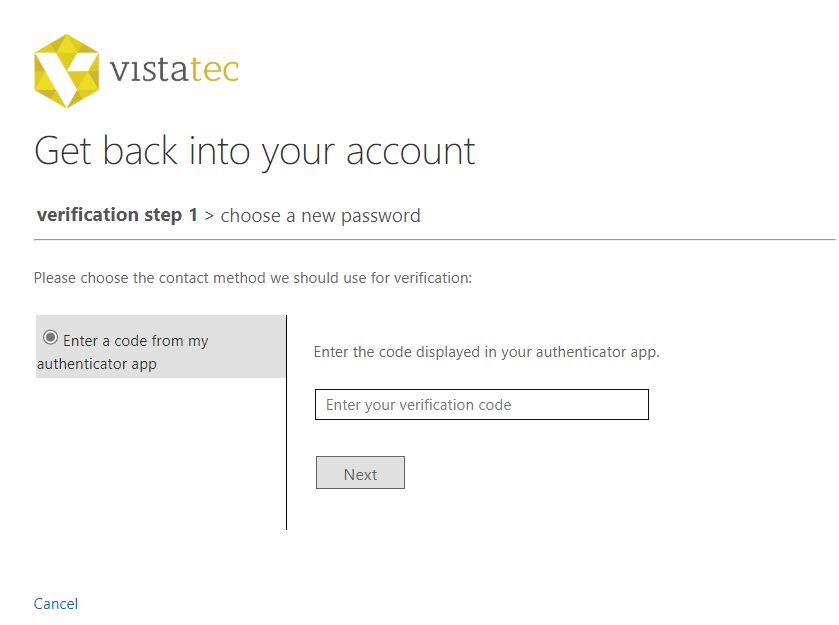Click the Next button

point(360,472)
